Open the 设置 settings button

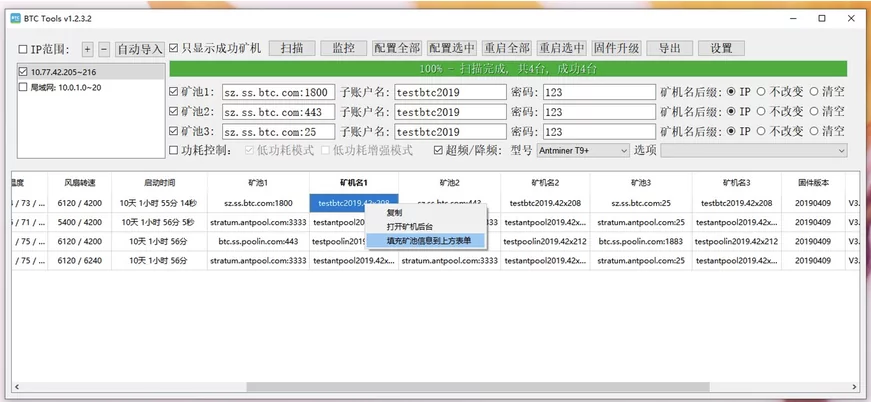(721, 48)
